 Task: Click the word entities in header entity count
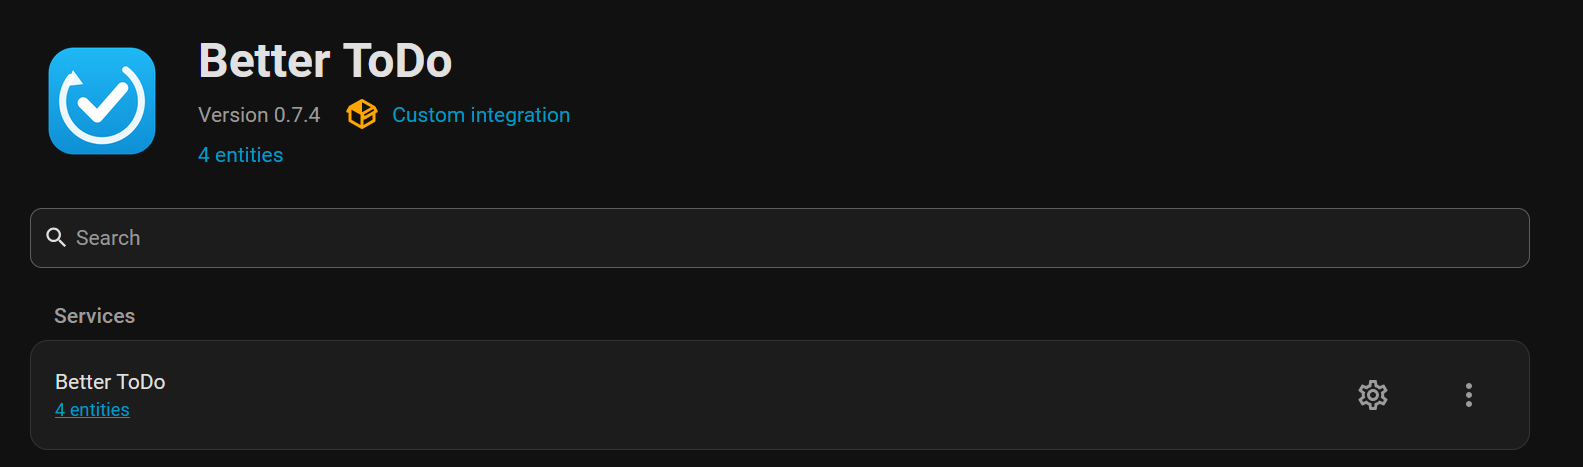click(249, 155)
